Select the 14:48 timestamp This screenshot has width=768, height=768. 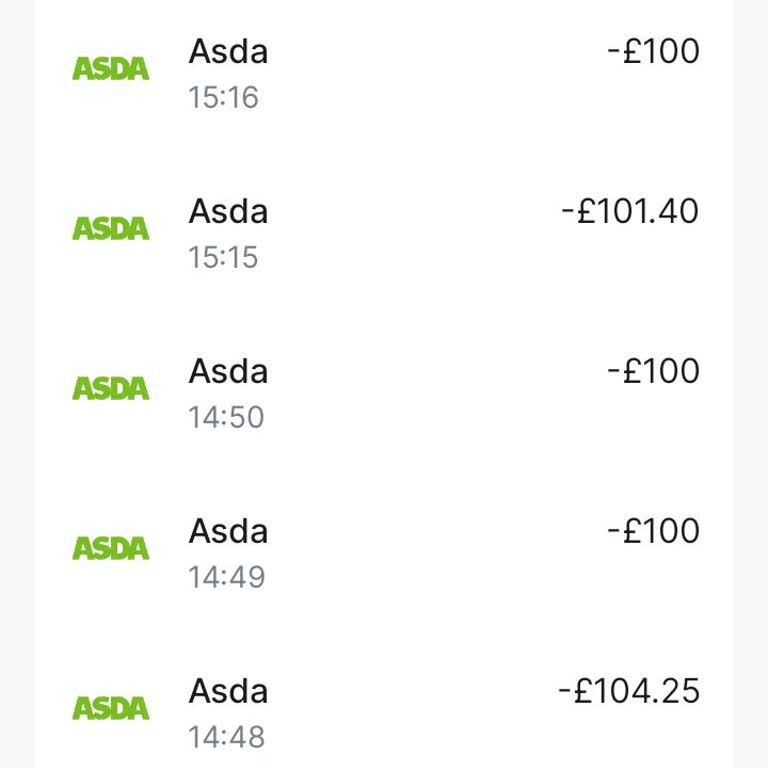[x=226, y=737]
